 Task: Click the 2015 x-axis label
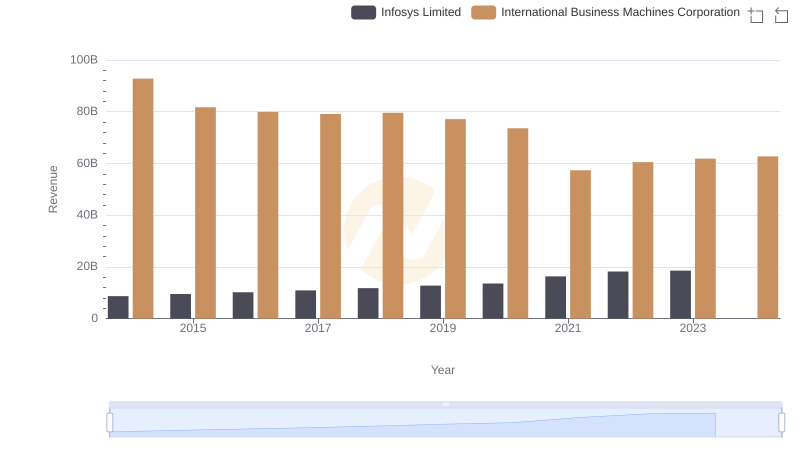pyautogui.click(x=193, y=328)
